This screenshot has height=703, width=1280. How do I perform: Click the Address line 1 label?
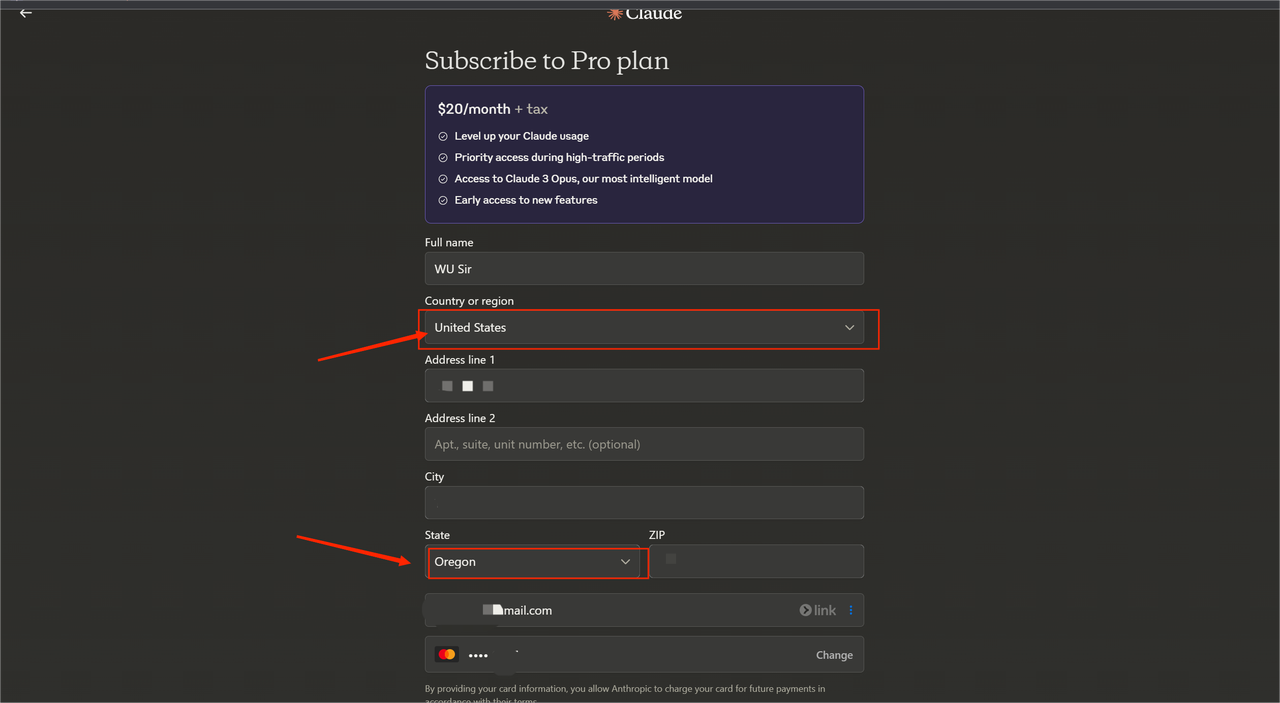(460, 359)
